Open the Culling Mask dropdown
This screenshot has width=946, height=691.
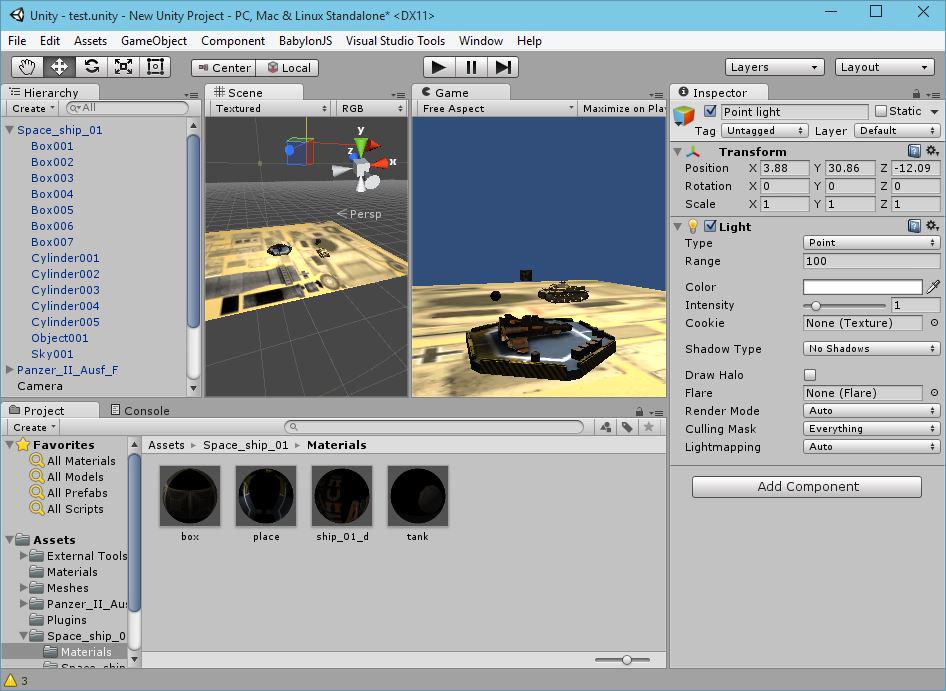click(871, 428)
